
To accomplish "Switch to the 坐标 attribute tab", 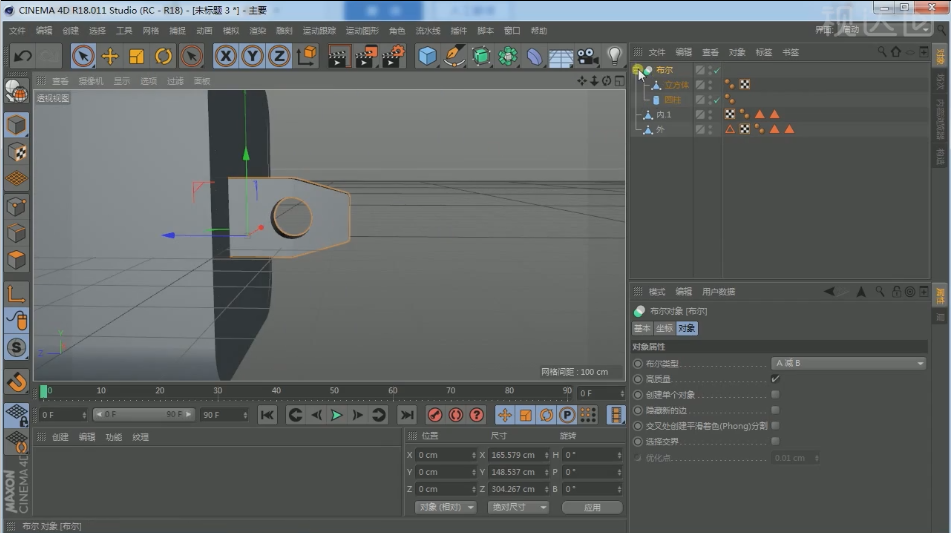I will [664, 328].
